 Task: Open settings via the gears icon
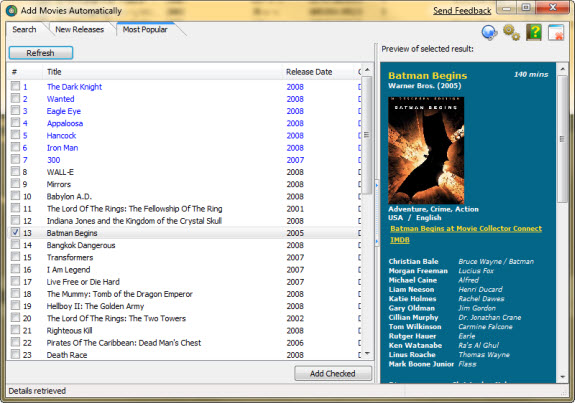point(511,32)
